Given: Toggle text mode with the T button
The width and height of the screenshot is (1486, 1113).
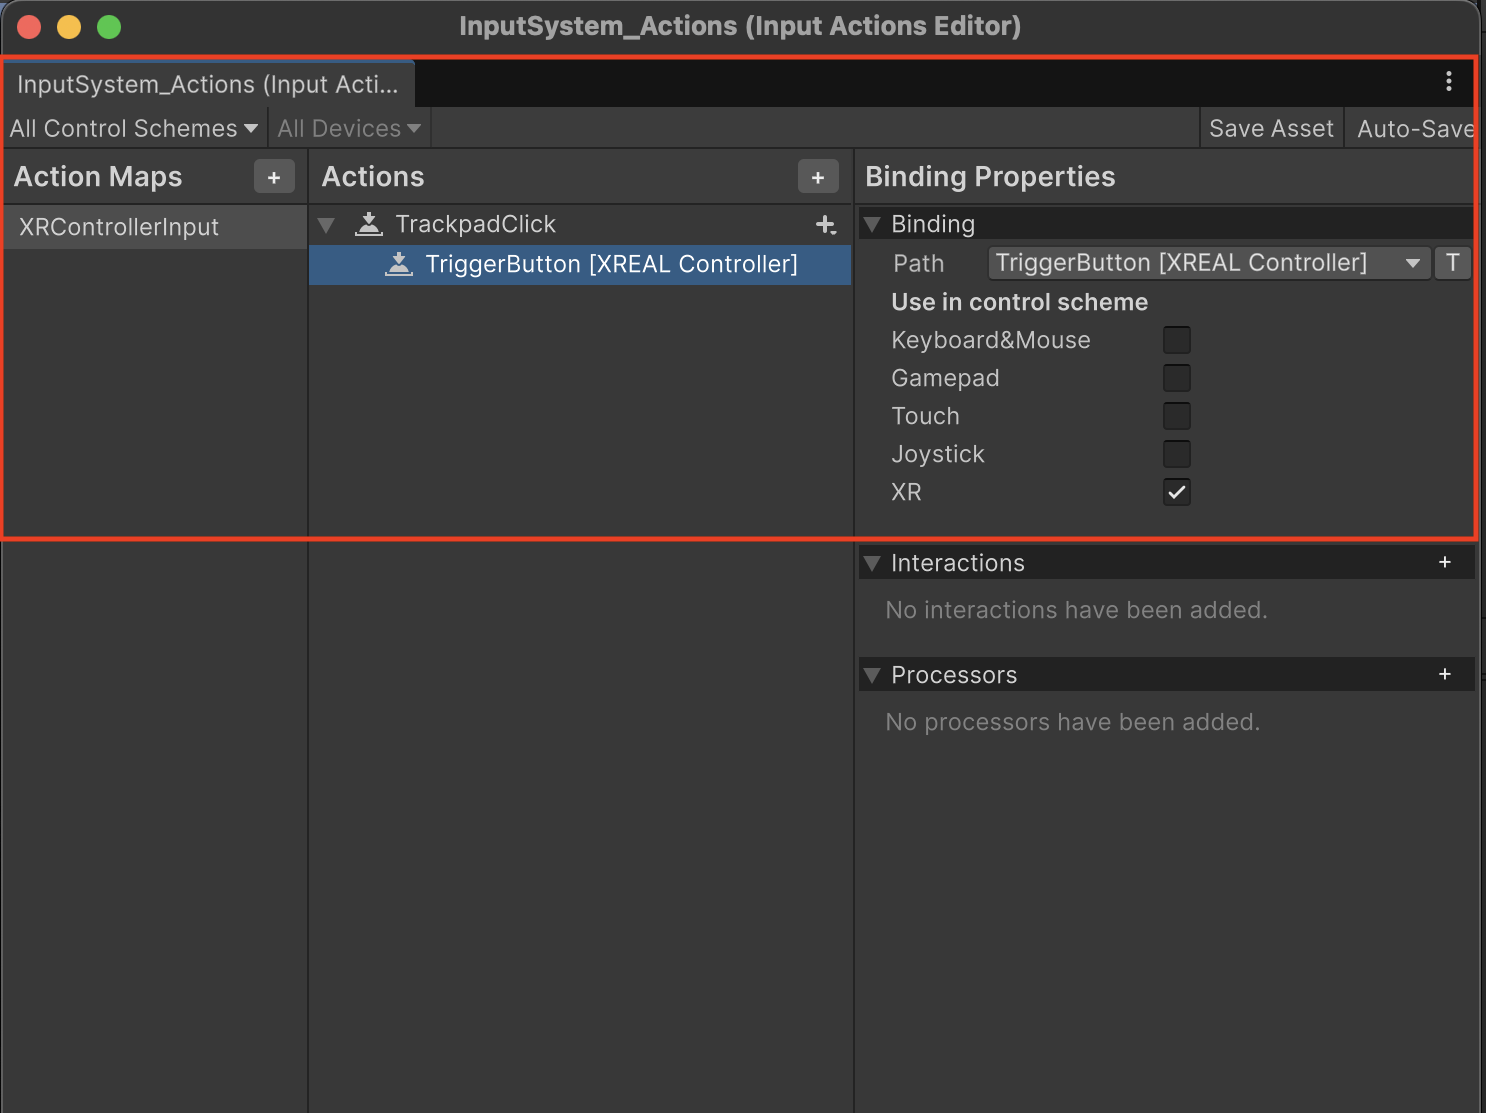Looking at the screenshot, I should (1452, 263).
